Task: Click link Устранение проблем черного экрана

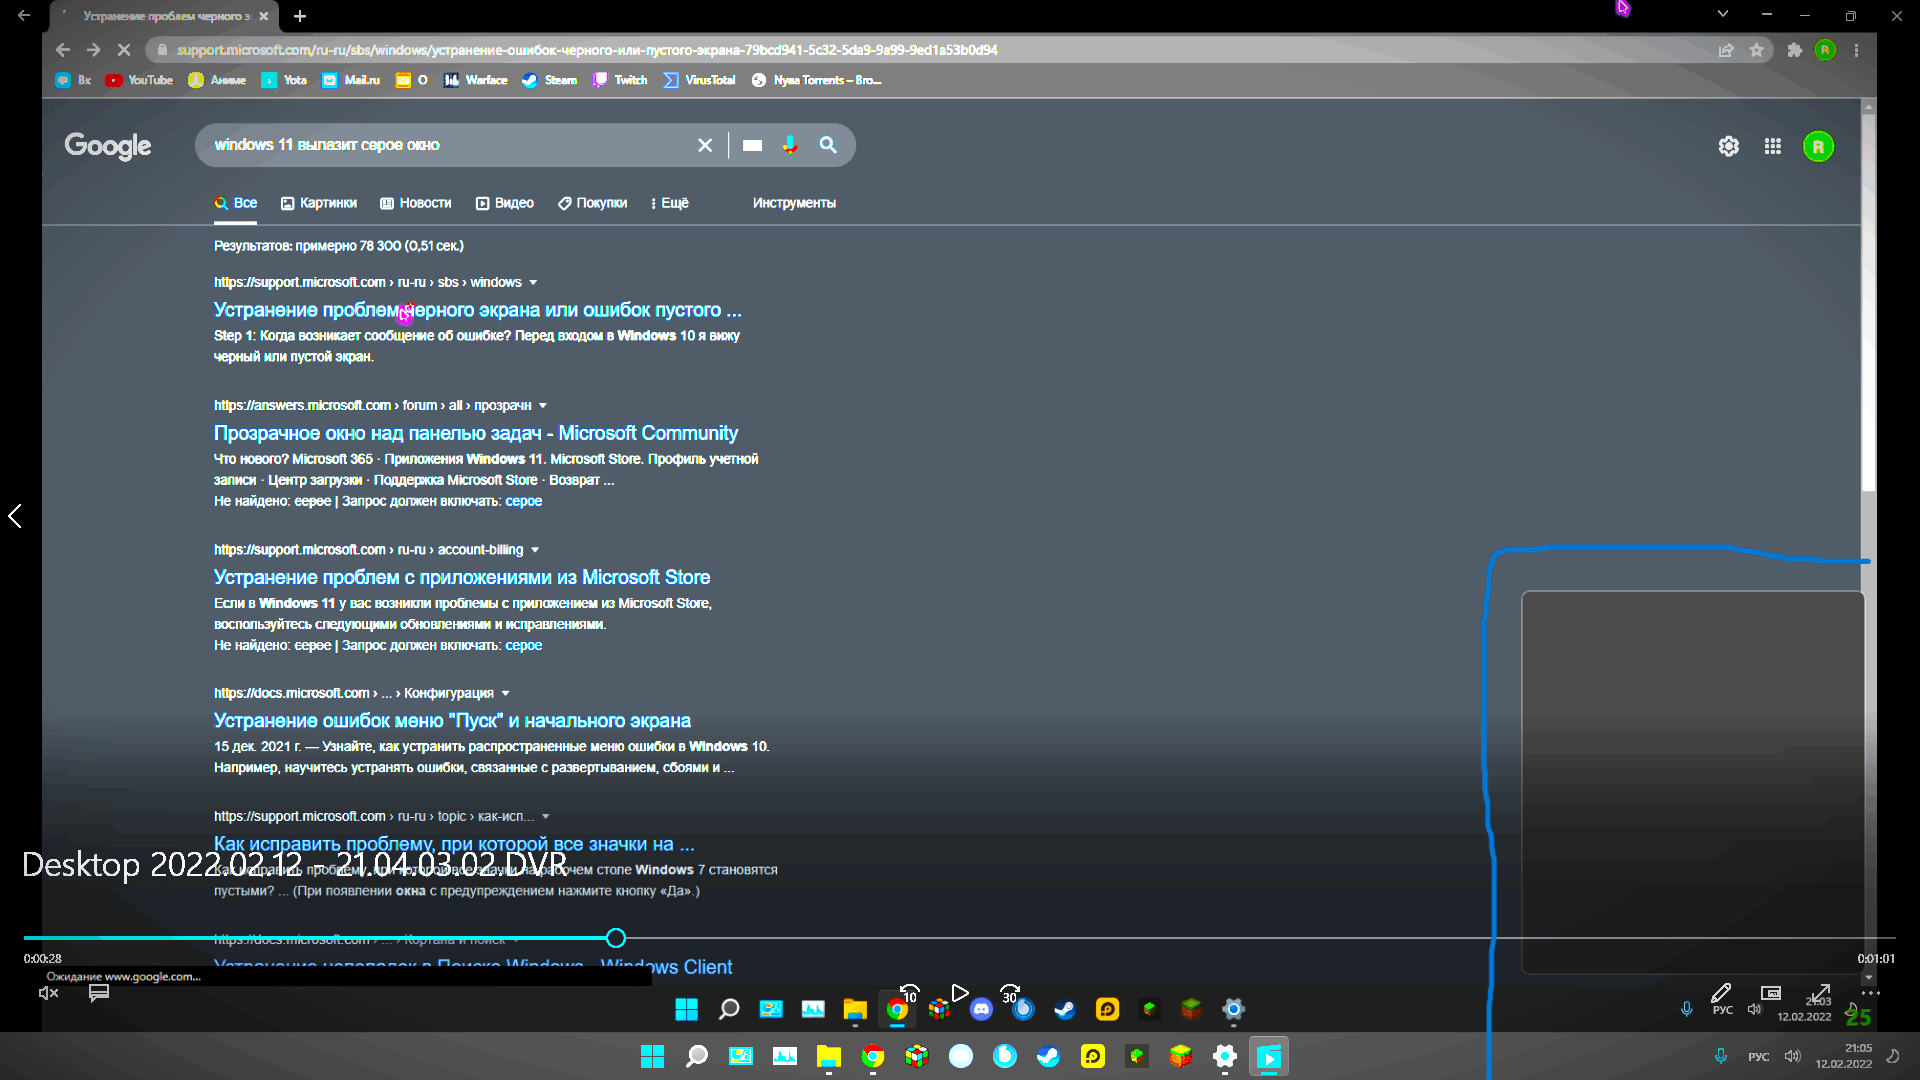Action: [476, 310]
